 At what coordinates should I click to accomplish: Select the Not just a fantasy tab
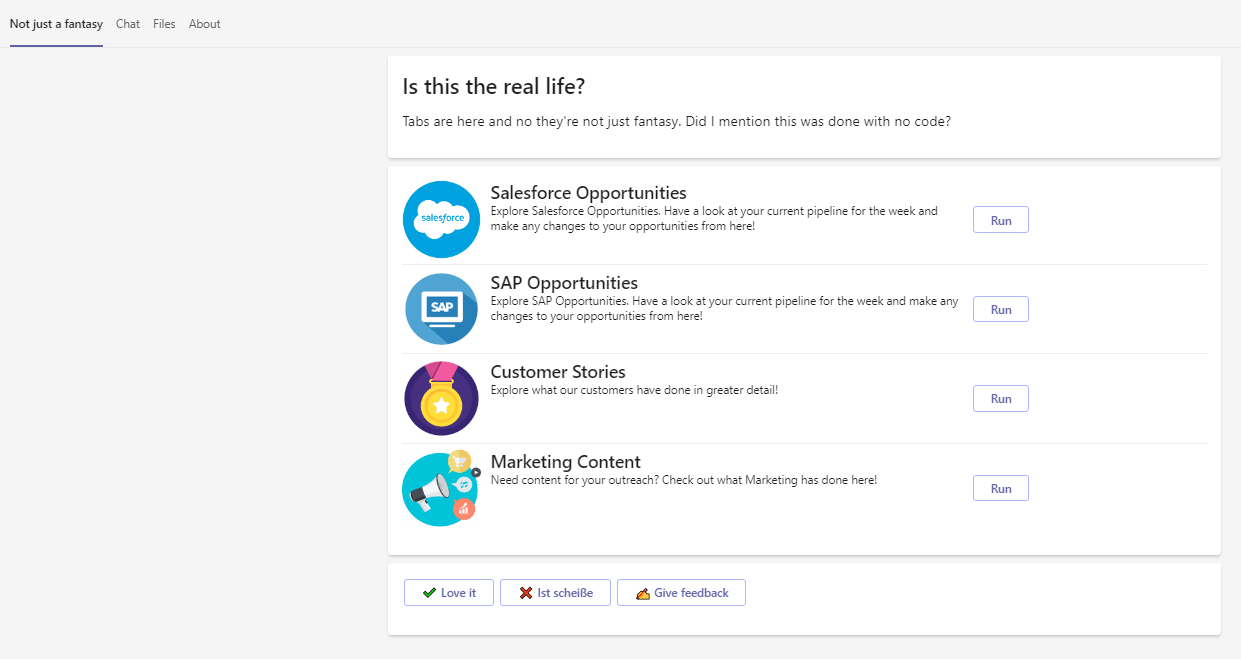click(x=56, y=24)
